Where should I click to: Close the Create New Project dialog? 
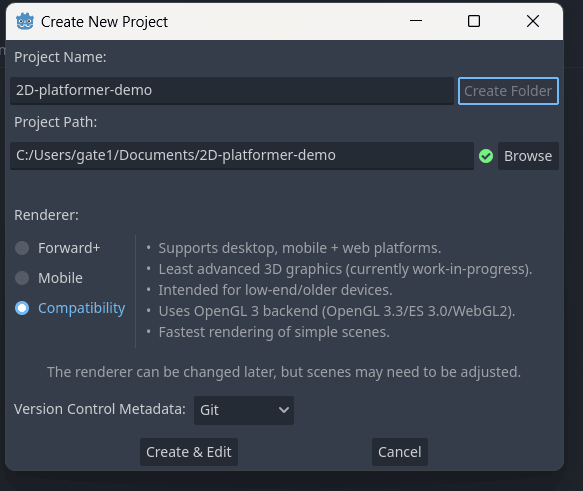pos(533,21)
